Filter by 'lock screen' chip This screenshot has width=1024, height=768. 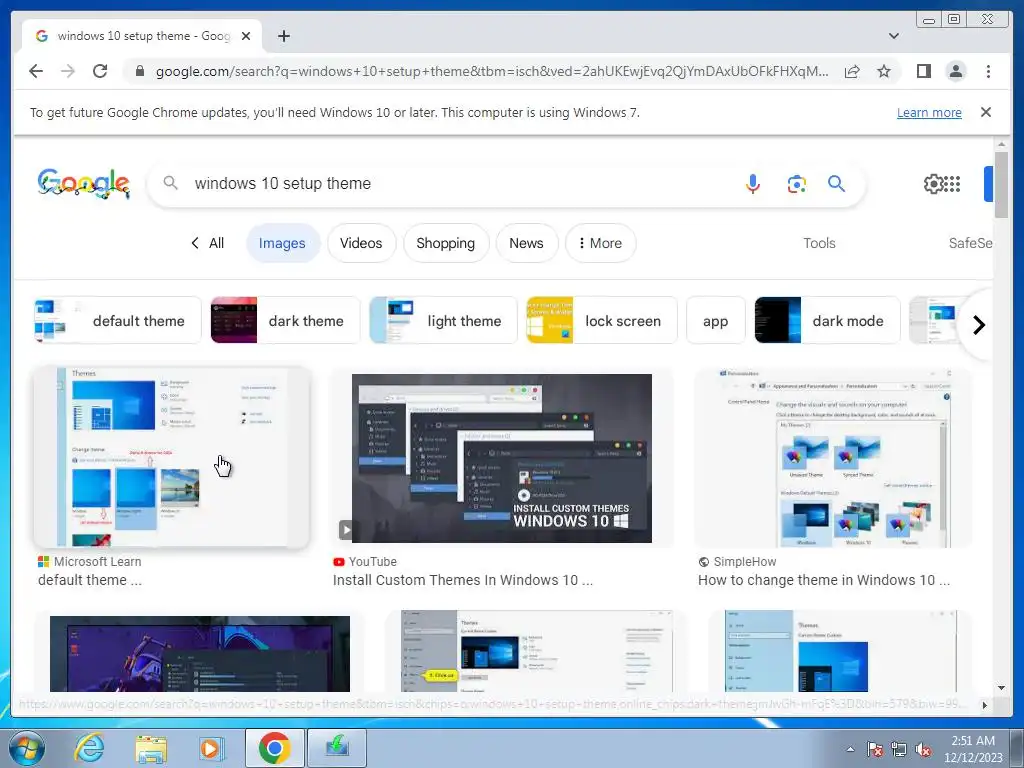point(602,320)
